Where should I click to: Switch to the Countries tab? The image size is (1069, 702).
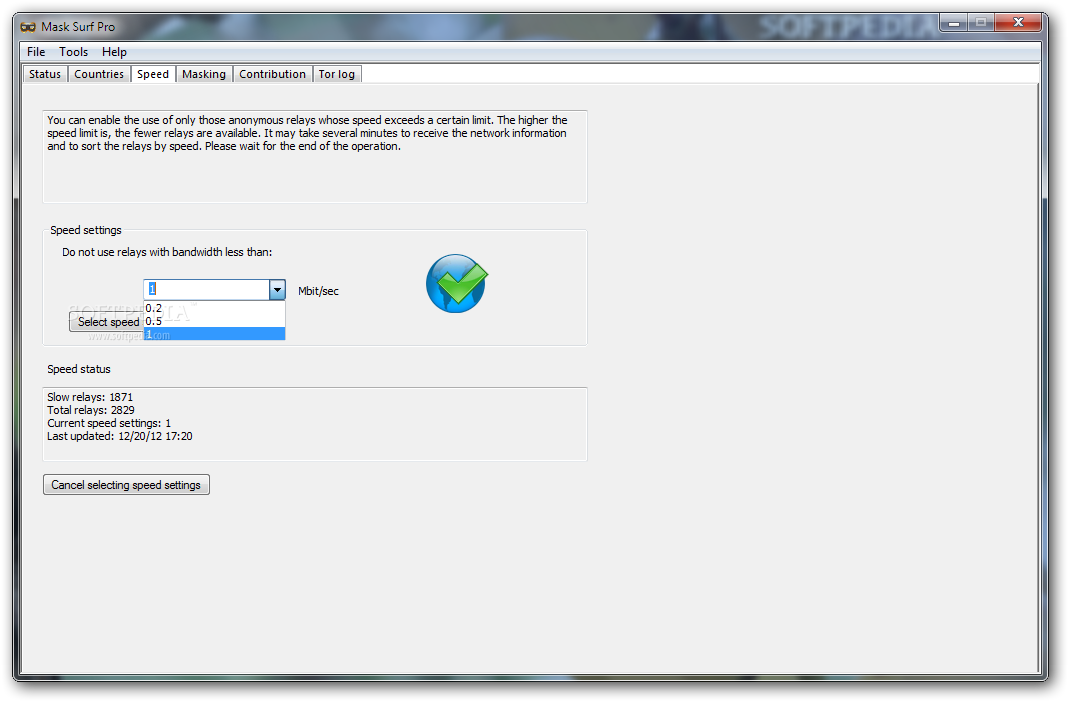99,74
